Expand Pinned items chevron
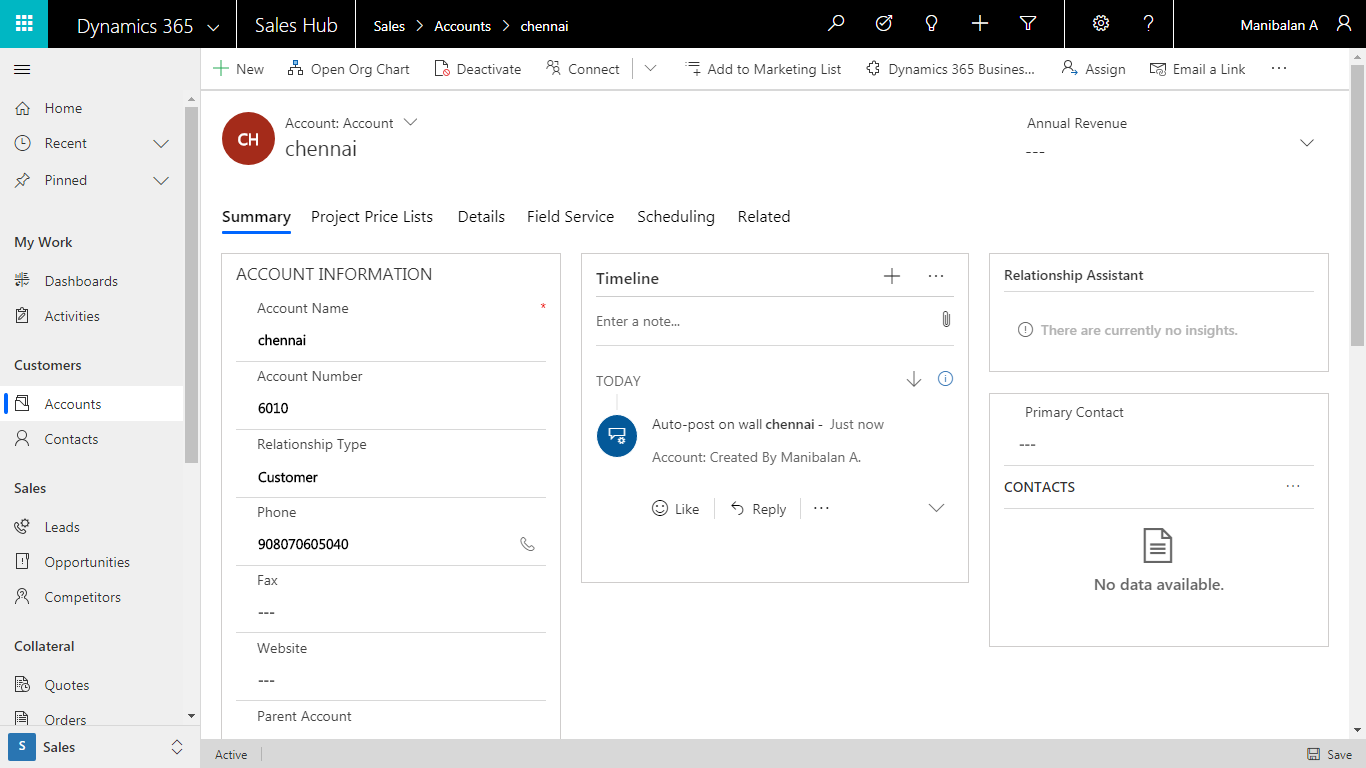 coord(161,180)
